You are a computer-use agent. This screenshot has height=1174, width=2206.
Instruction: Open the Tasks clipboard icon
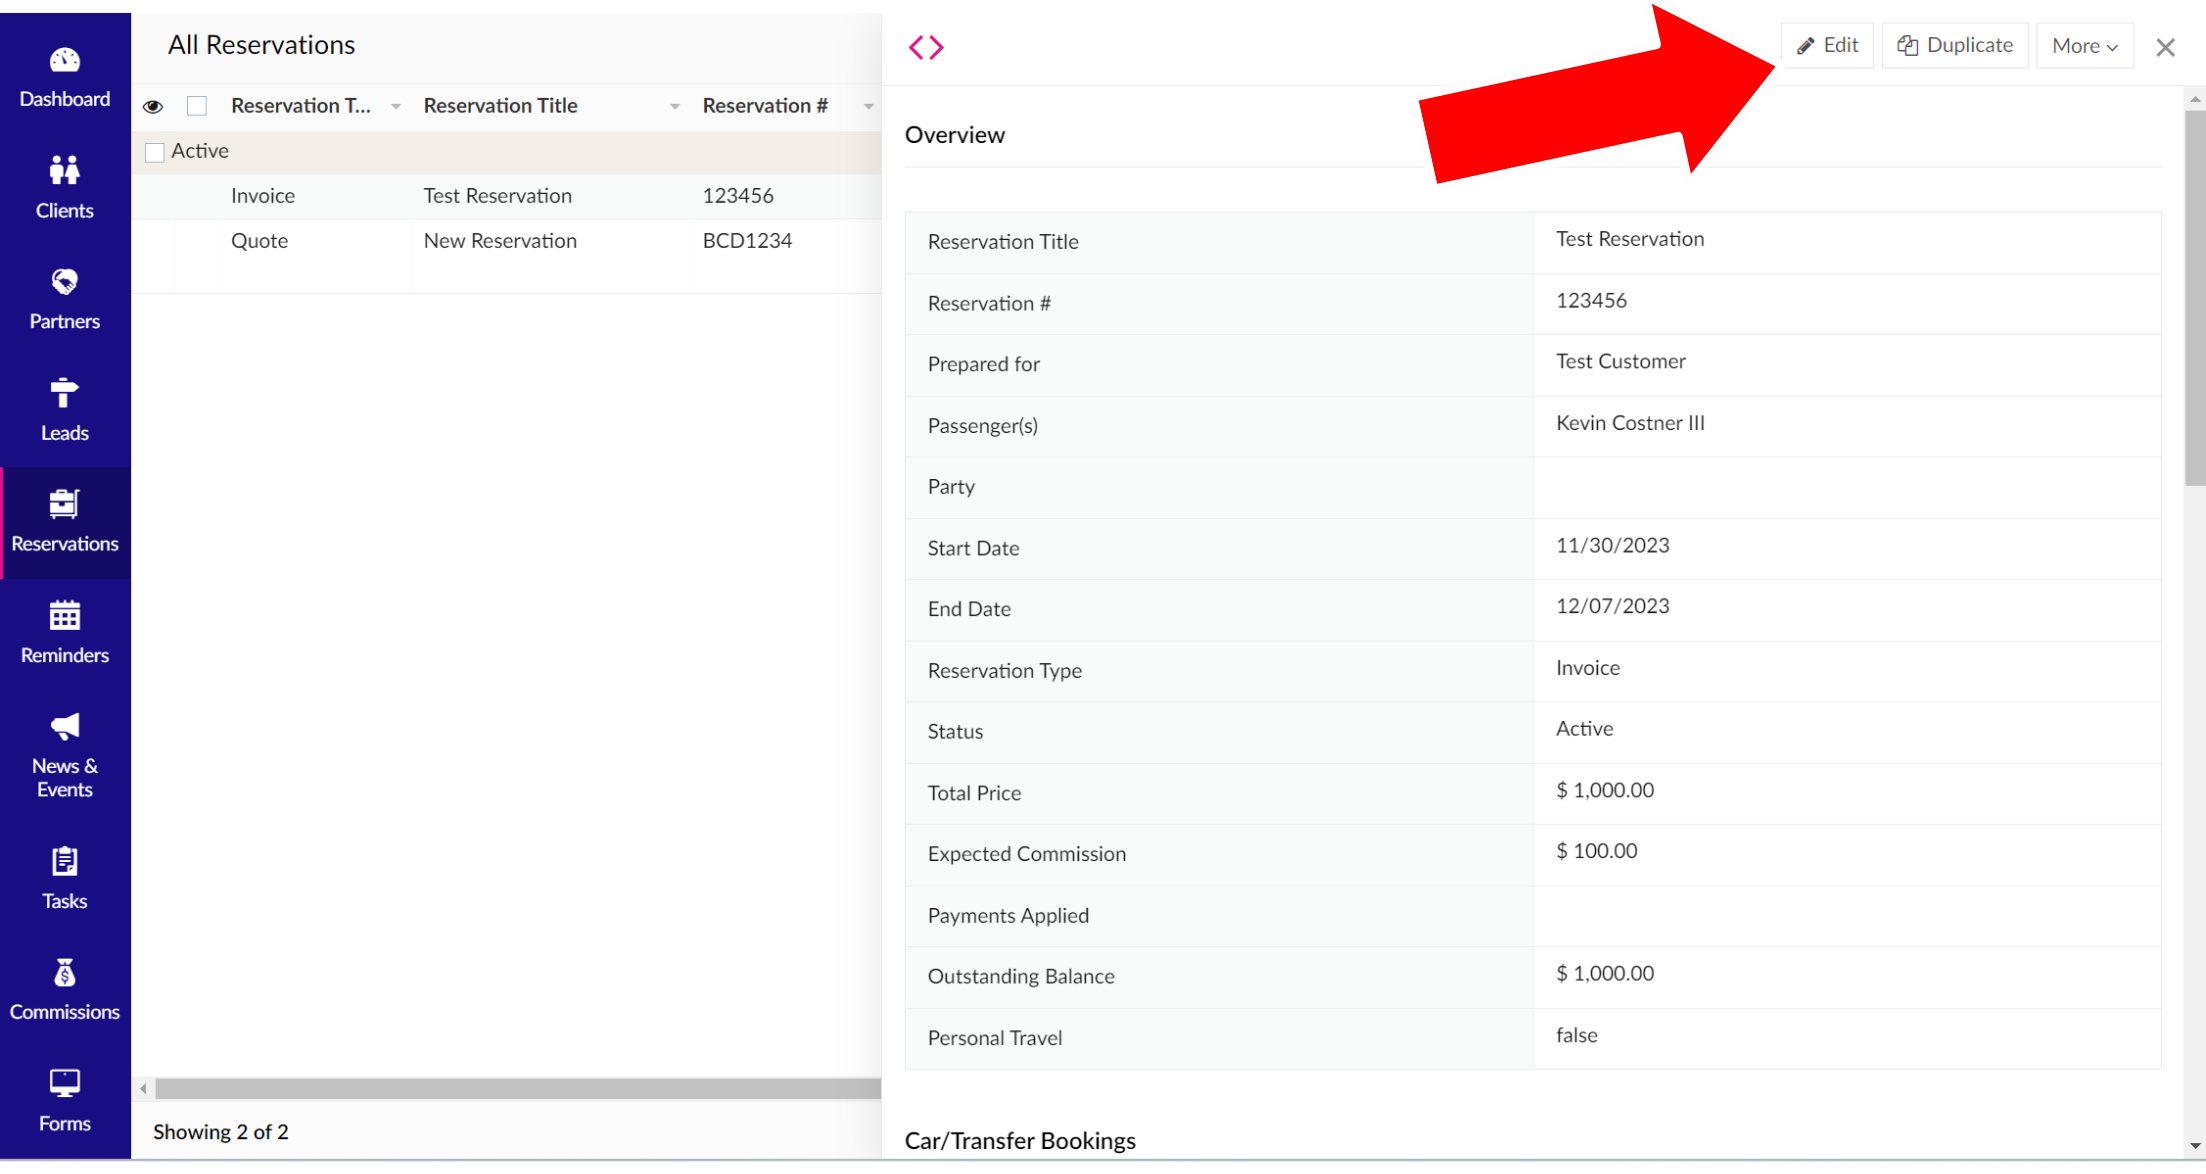point(64,861)
